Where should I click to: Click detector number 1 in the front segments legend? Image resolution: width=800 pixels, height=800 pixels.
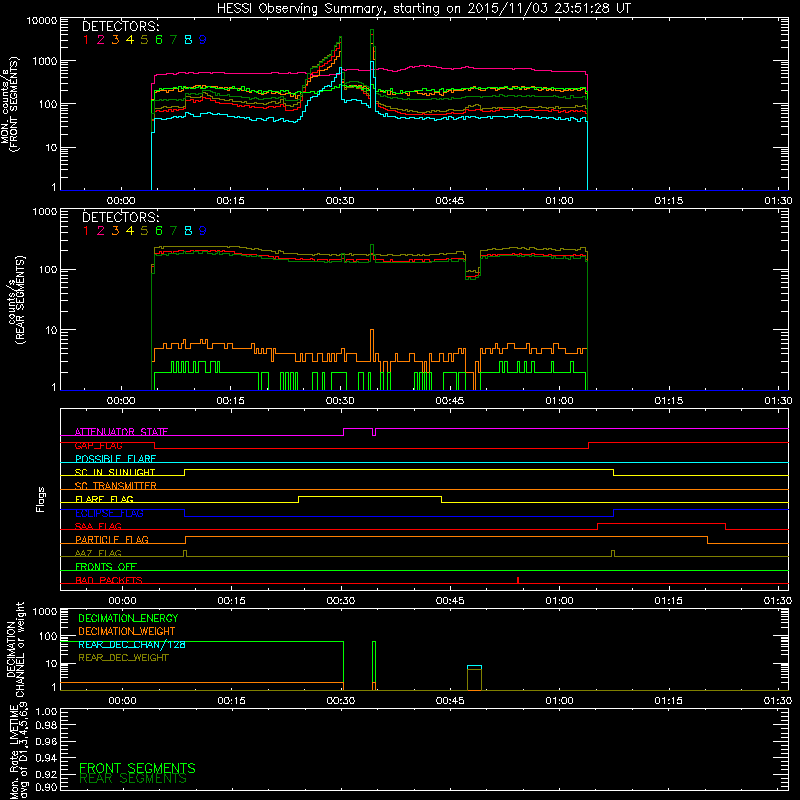(86, 39)
